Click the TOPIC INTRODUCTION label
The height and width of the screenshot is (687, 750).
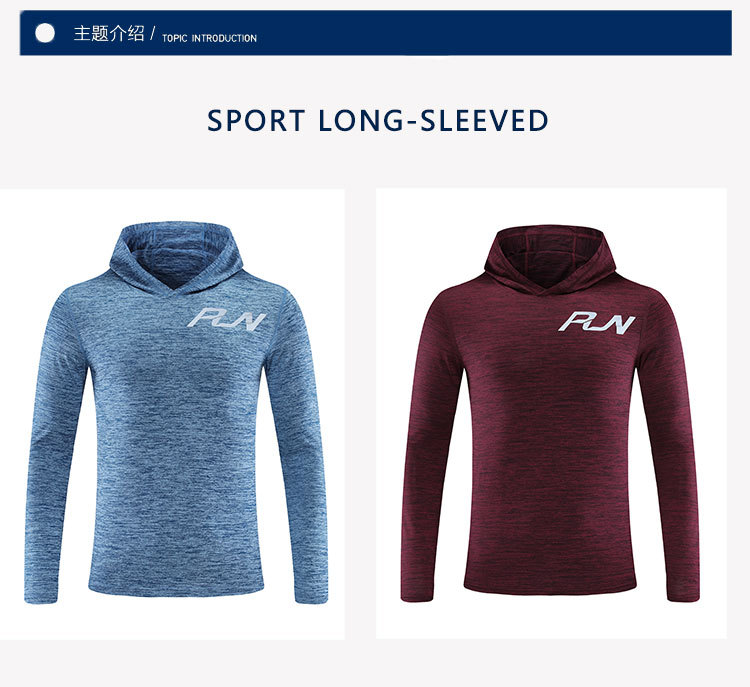210,38
